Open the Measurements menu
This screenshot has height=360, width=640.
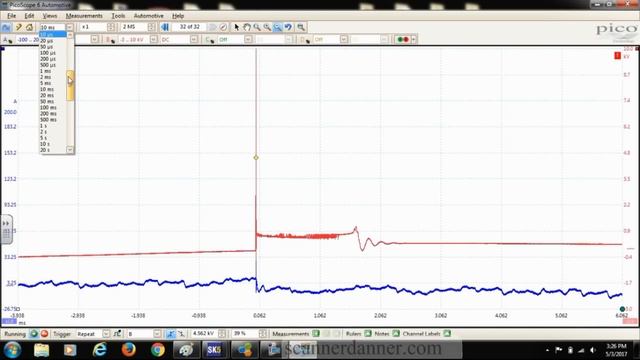pyautogui.click(x=84, y=16)
